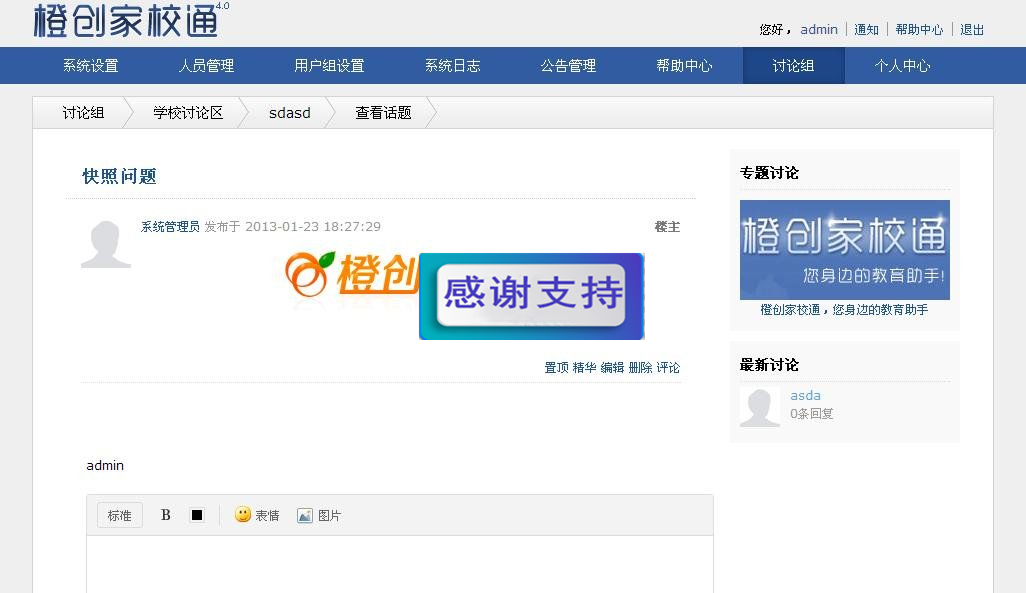Click 橙创家校通，您身边的教育助手 caption link
The image size is (1026, 593).
[x=844, y=310]
